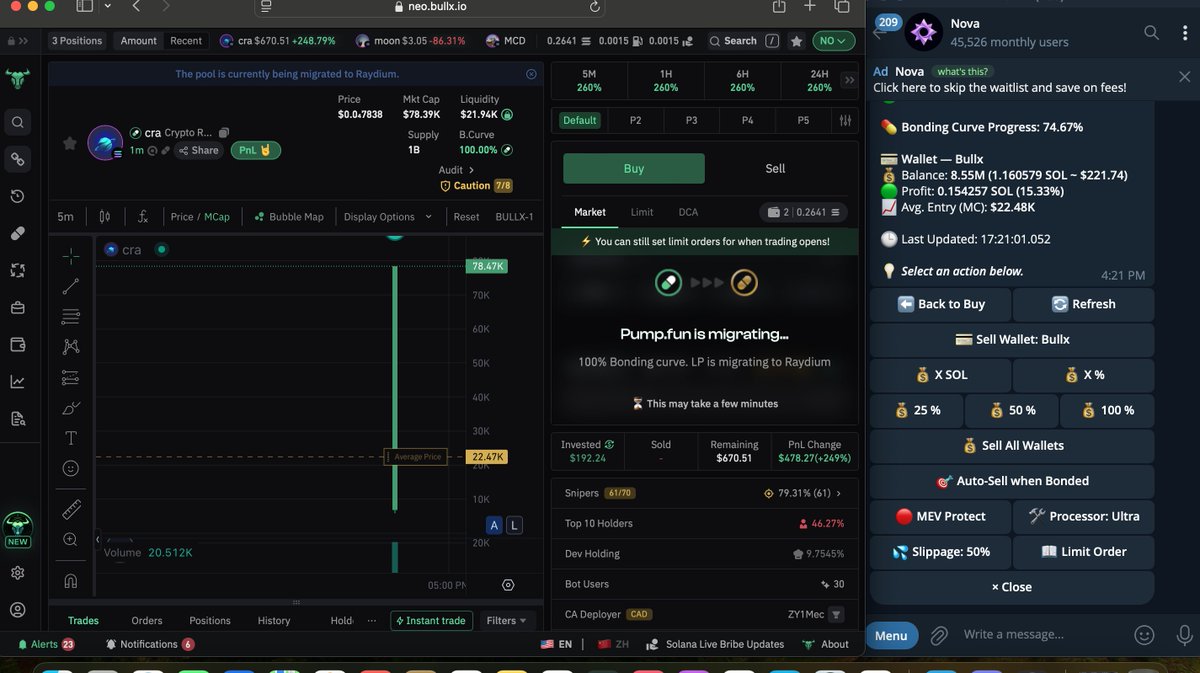Open the NO dropdown in top bar
This screenshot has width=1200, height=673.
coord(833,41)
